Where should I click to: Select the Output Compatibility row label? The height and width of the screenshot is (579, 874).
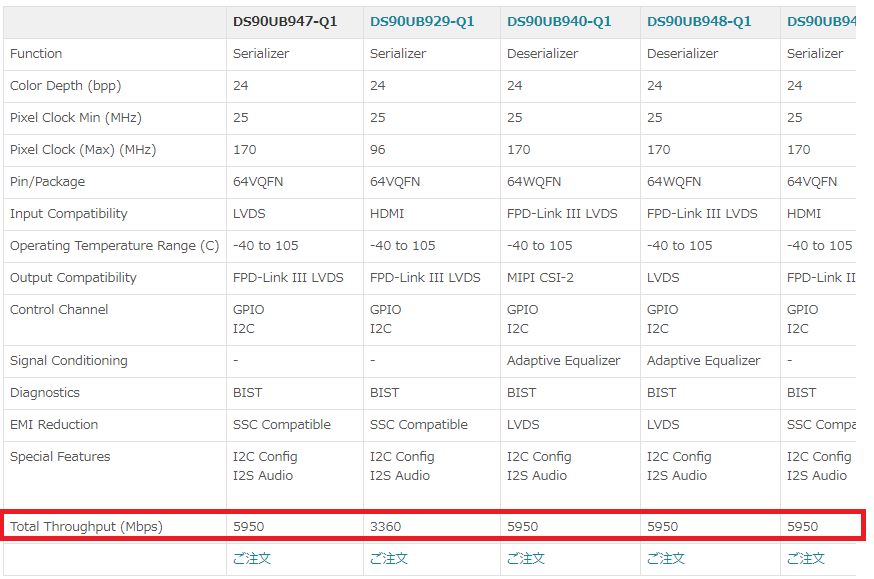(73, 278)
